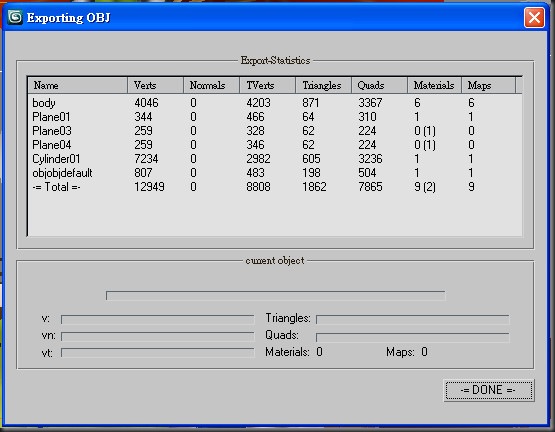The image size is (555, 432).
Task: Close the Exporting OBJ dialog
Action: (534, 17)
